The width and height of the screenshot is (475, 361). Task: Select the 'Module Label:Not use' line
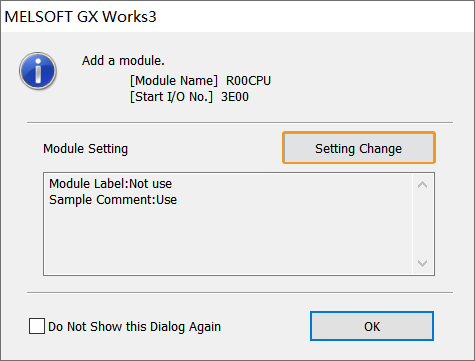pyautogui.click(x=110, y=184)
